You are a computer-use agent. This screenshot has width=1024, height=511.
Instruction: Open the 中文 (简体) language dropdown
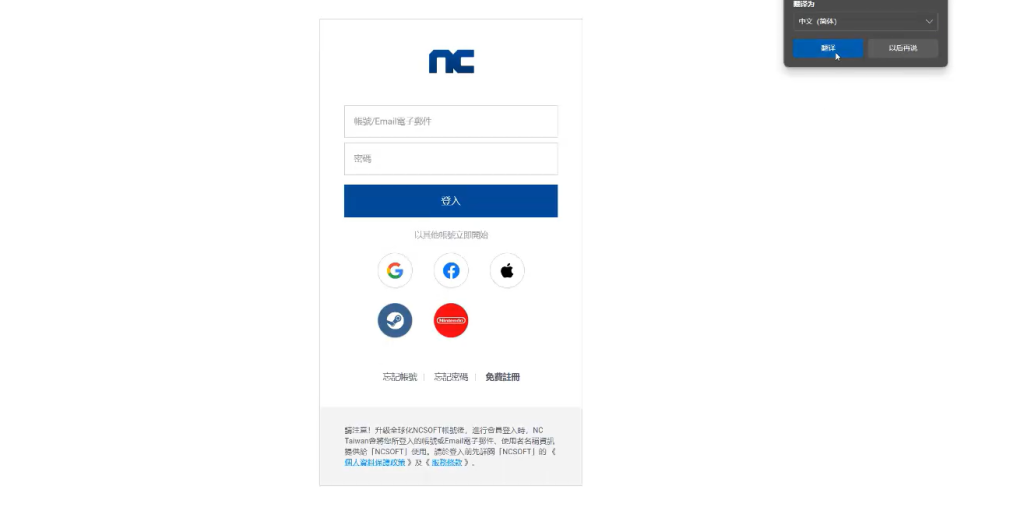(x=865, y=22)
